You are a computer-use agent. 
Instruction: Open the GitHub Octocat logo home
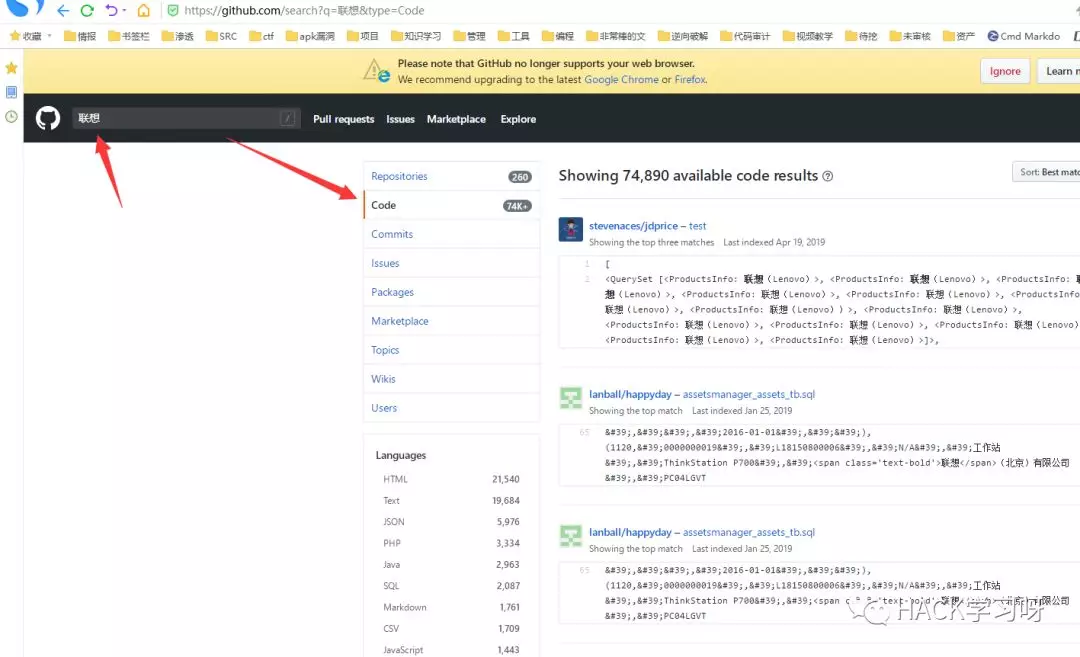(48, 118)
